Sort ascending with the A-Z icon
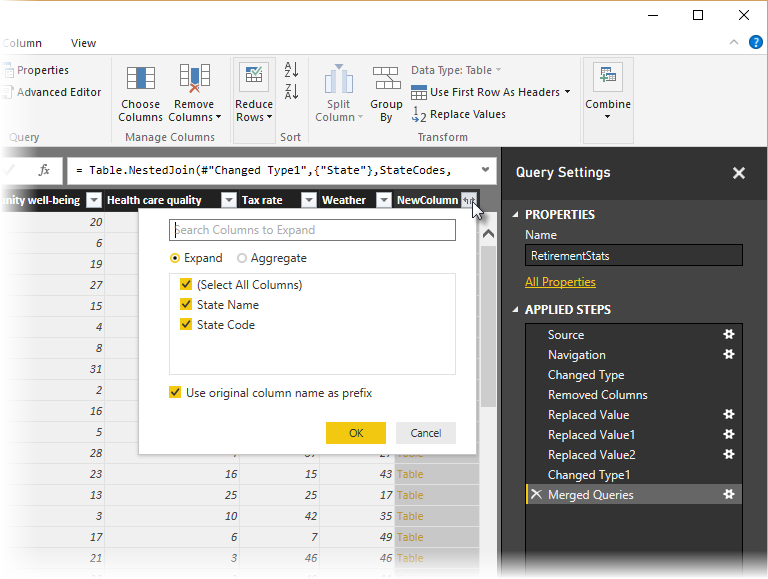Screen dimensions: 768x579 (291, 69)
